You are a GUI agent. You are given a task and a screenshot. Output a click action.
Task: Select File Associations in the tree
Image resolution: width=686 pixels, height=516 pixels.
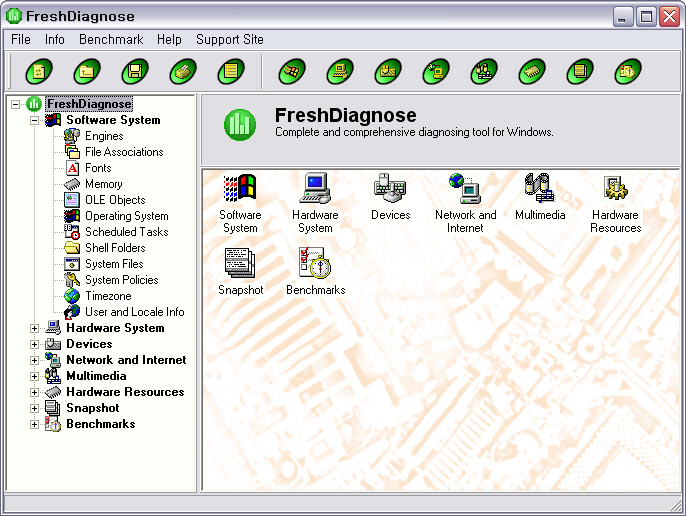click(124, 152)
